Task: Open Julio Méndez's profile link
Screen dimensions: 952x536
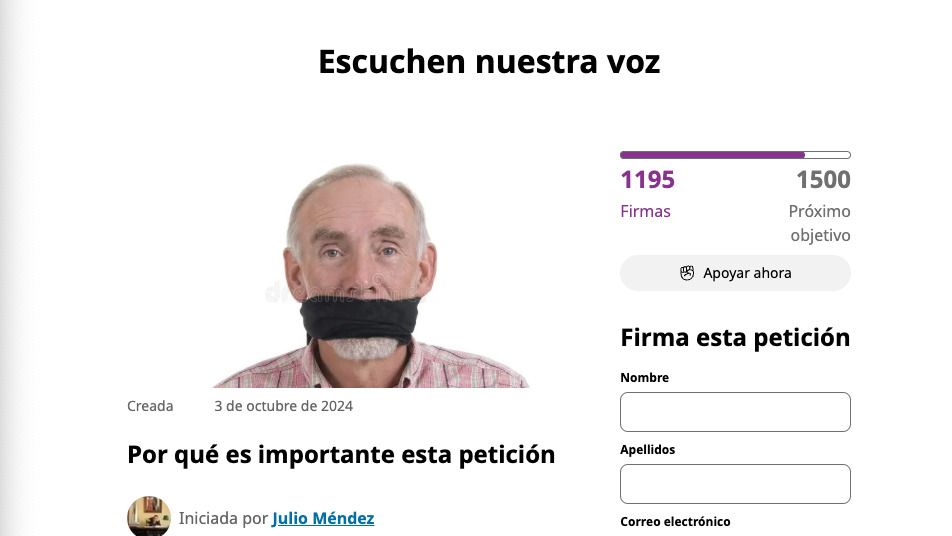Action: pos(323,518)
